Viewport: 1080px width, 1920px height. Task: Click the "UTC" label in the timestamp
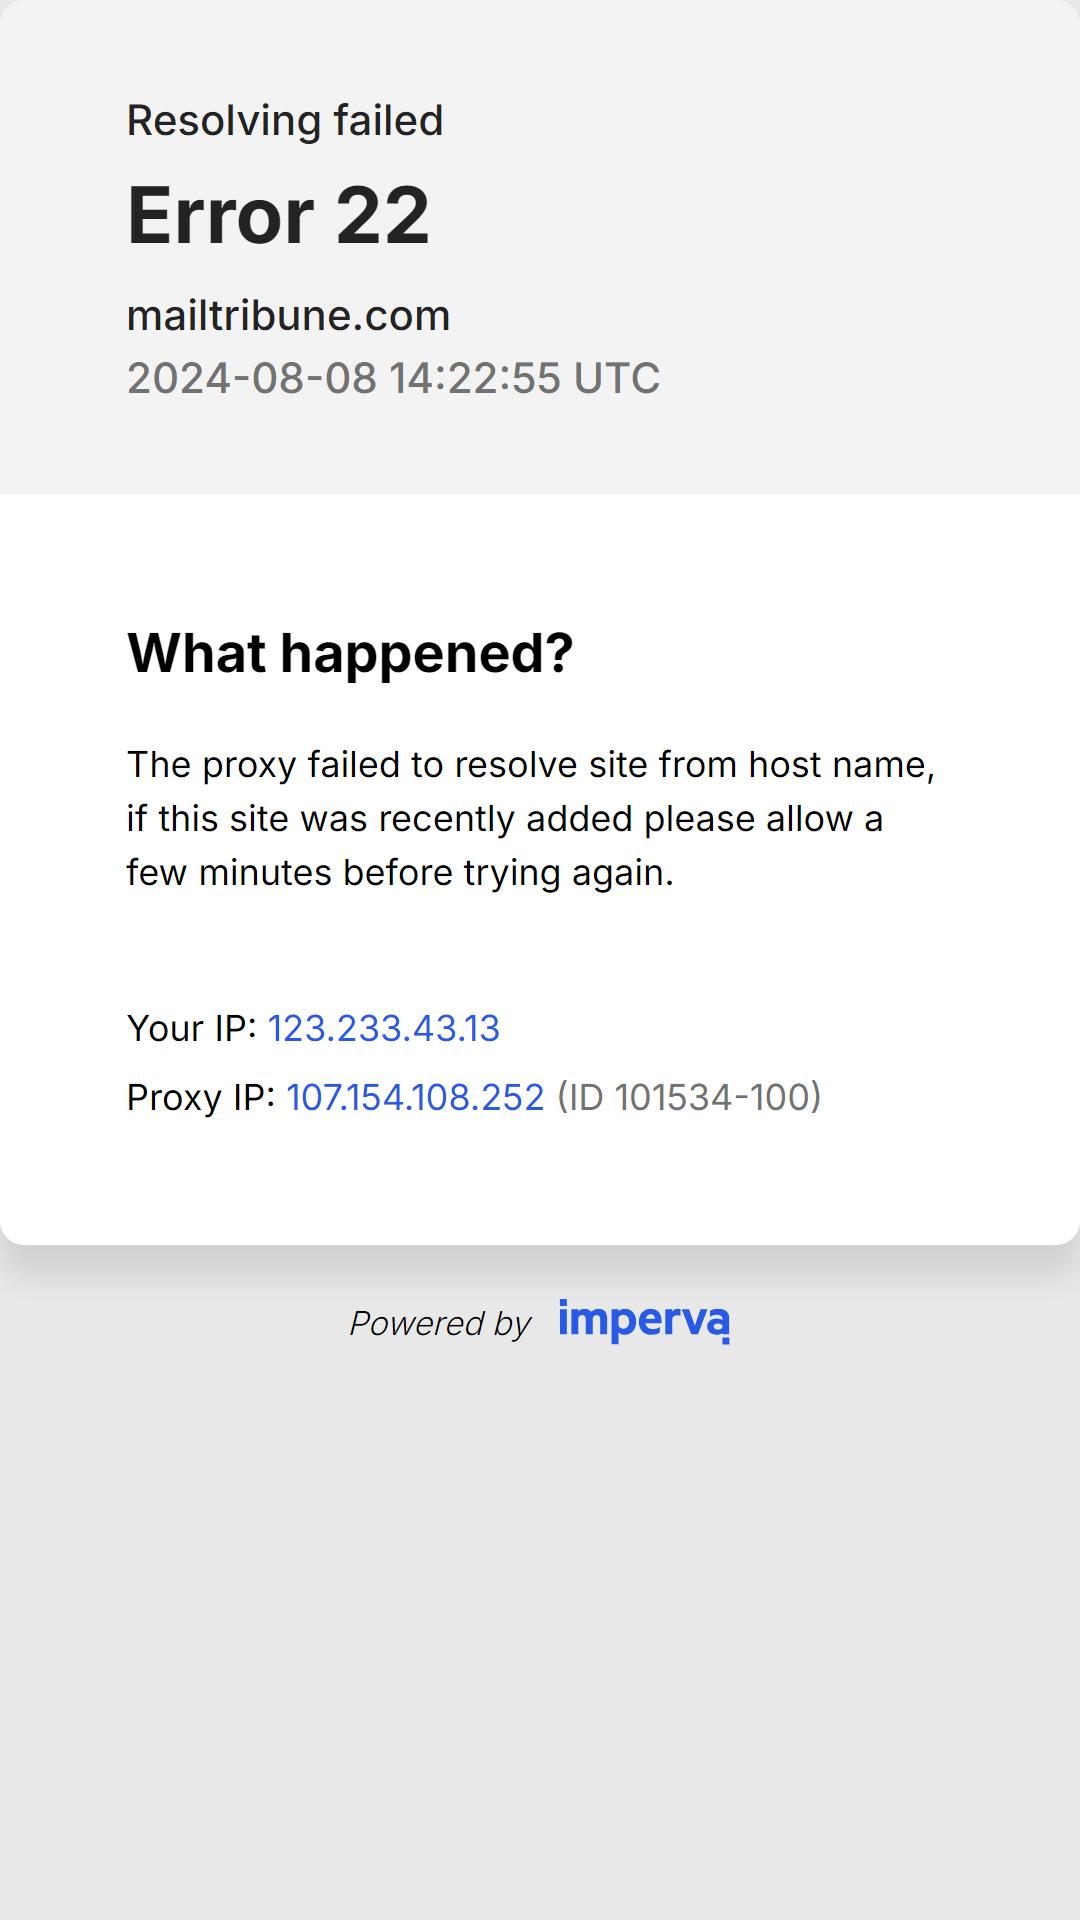[x=617, y=378]
